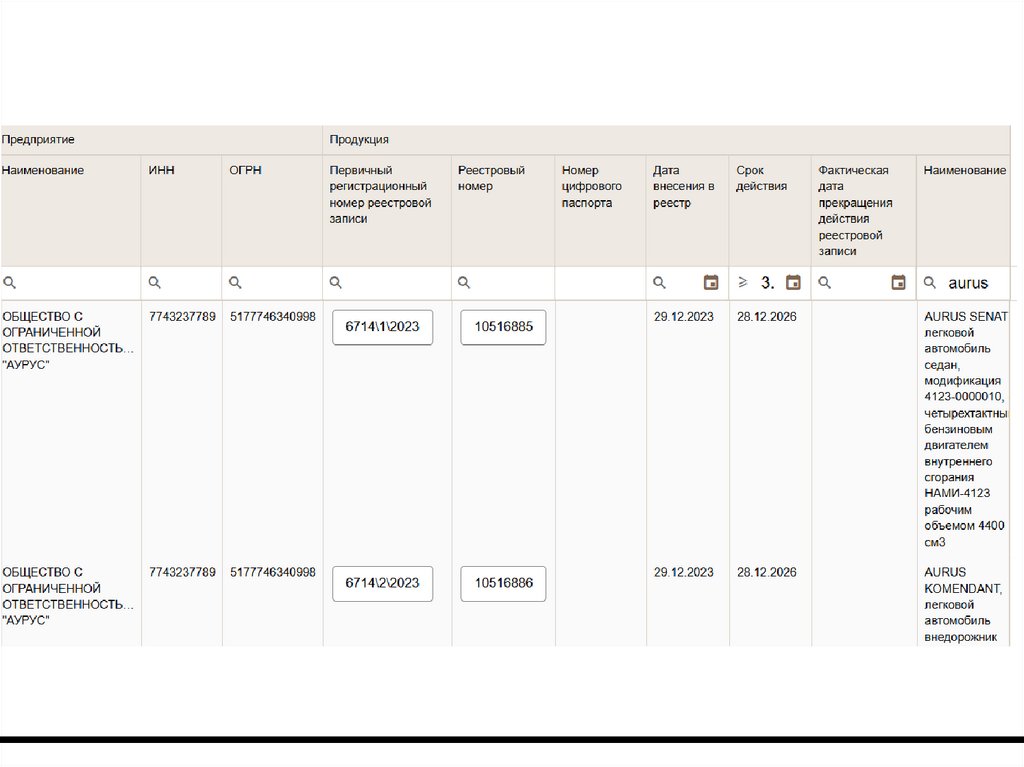Click search icon in Первичный регистрационный номер filter
1024x767 pixels.
click(336, 283)
